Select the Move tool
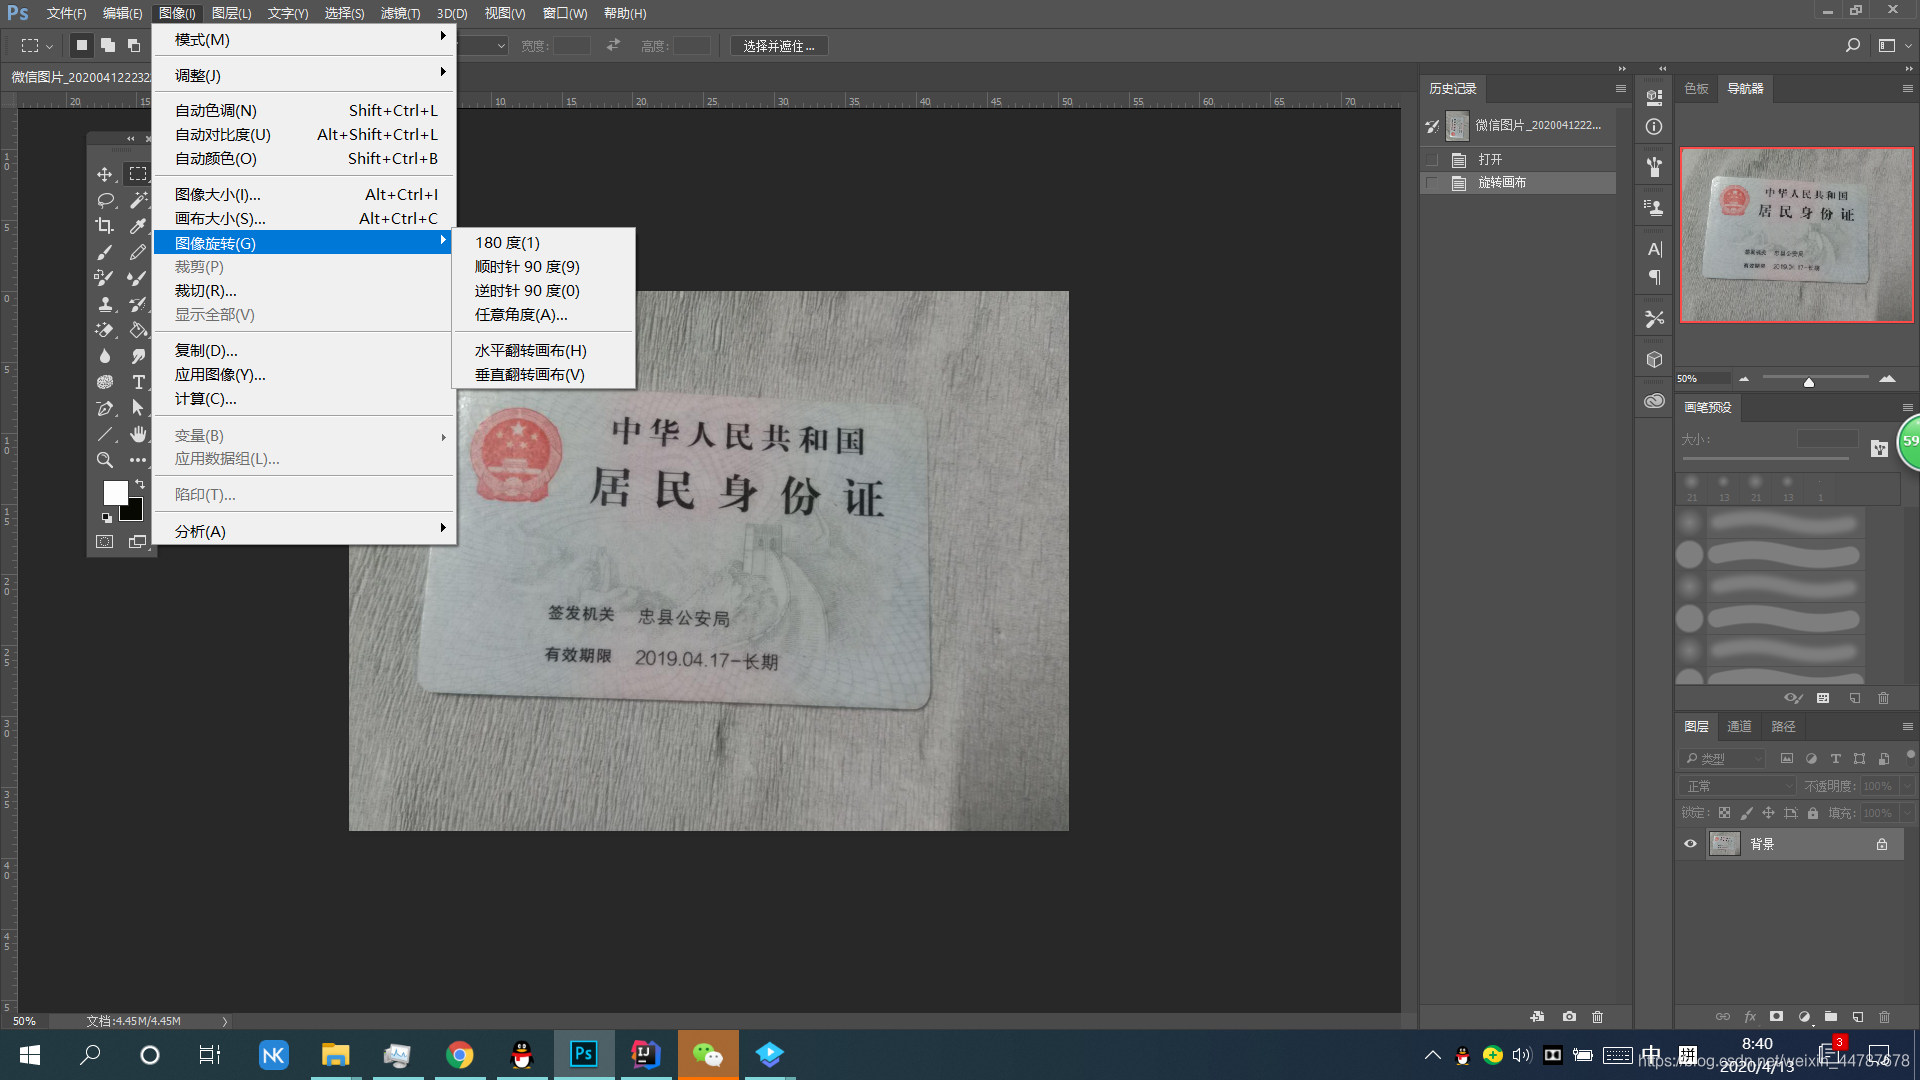This screenshot has width=1920, height=1080. coord(104,174)
